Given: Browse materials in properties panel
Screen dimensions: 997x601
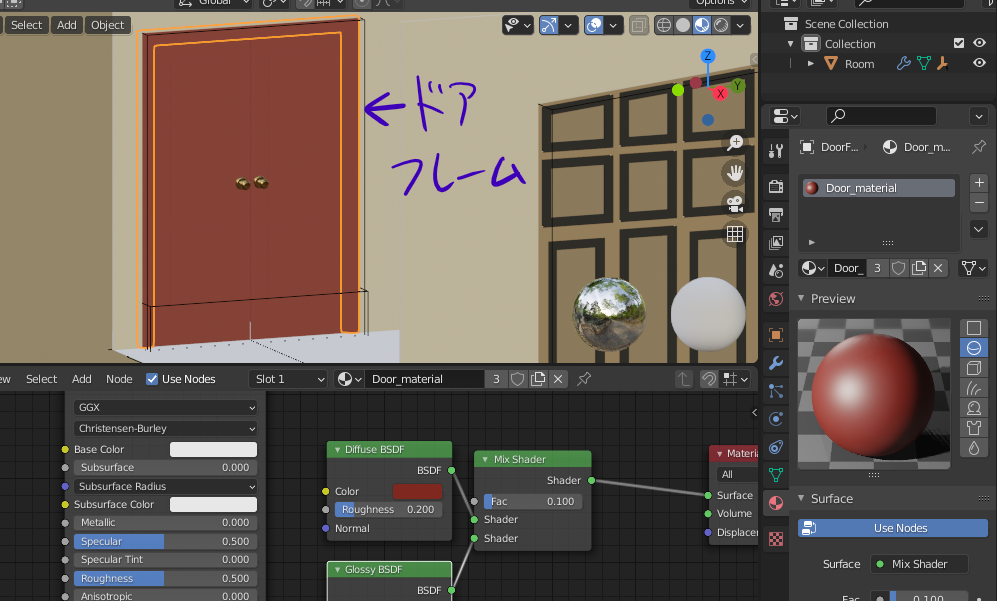Looking at the screenshot, I should point(812,268).
